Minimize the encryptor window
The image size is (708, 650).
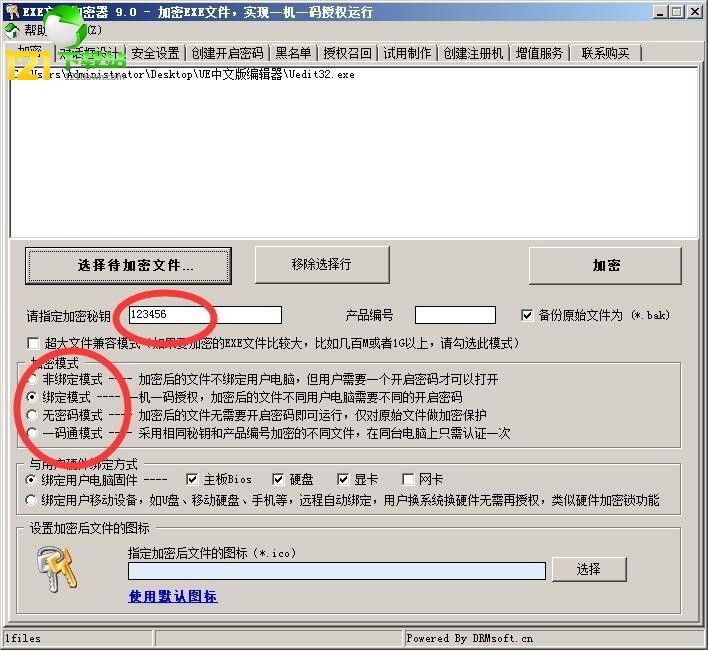point(661,12)
